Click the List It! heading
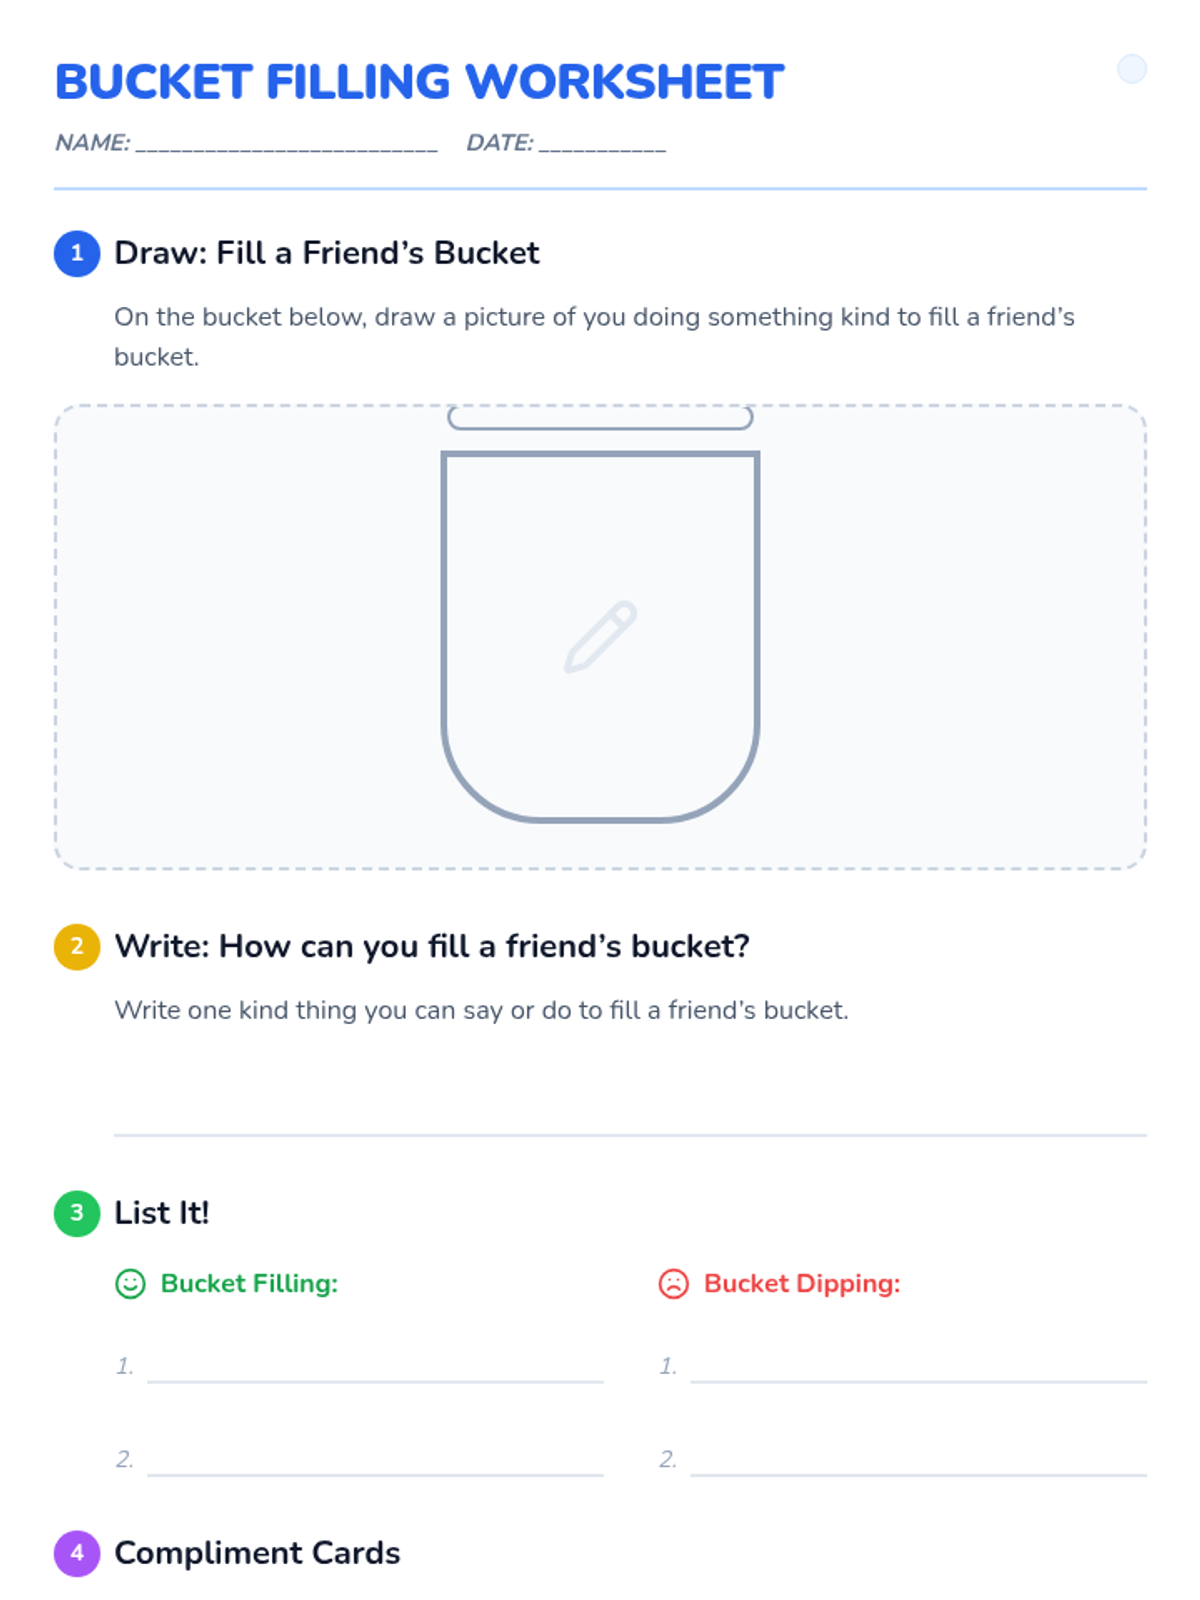Screen dimensions: 1200x1600 coord(161,1213)
